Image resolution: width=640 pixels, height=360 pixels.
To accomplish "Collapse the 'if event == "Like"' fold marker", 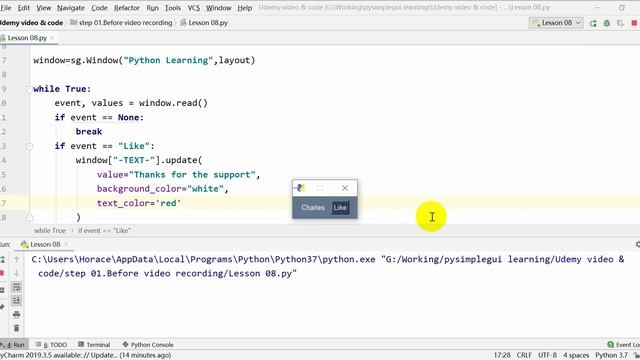I will (29, 146).
